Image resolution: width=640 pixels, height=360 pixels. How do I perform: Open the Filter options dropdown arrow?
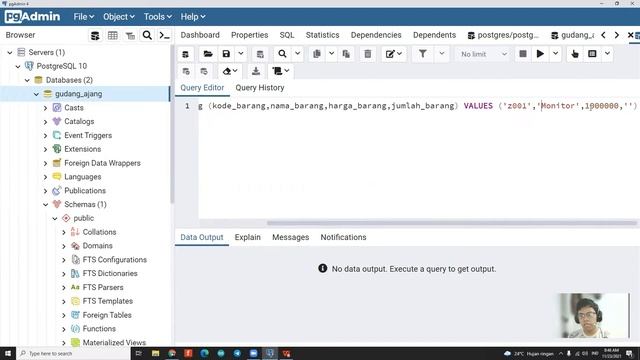pos(442,54)
